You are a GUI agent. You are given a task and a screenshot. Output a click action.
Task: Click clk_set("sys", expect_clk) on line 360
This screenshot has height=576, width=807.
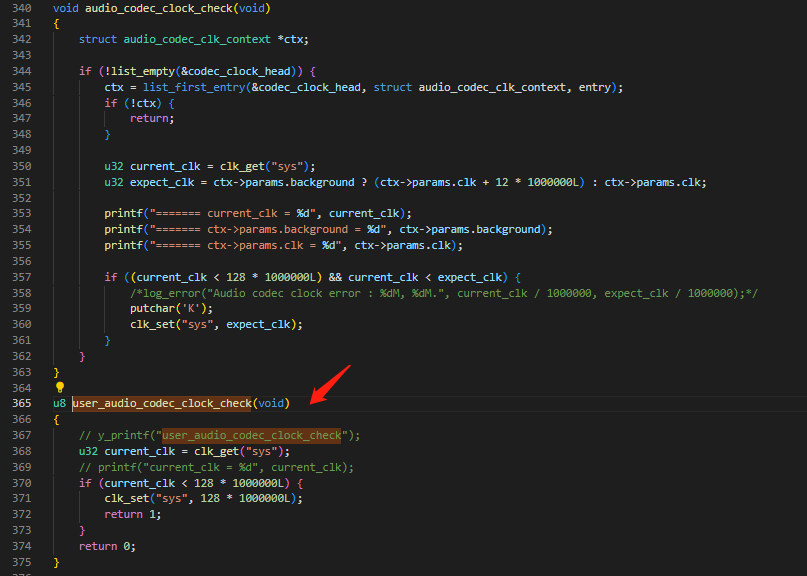click(x=216, y=324)
